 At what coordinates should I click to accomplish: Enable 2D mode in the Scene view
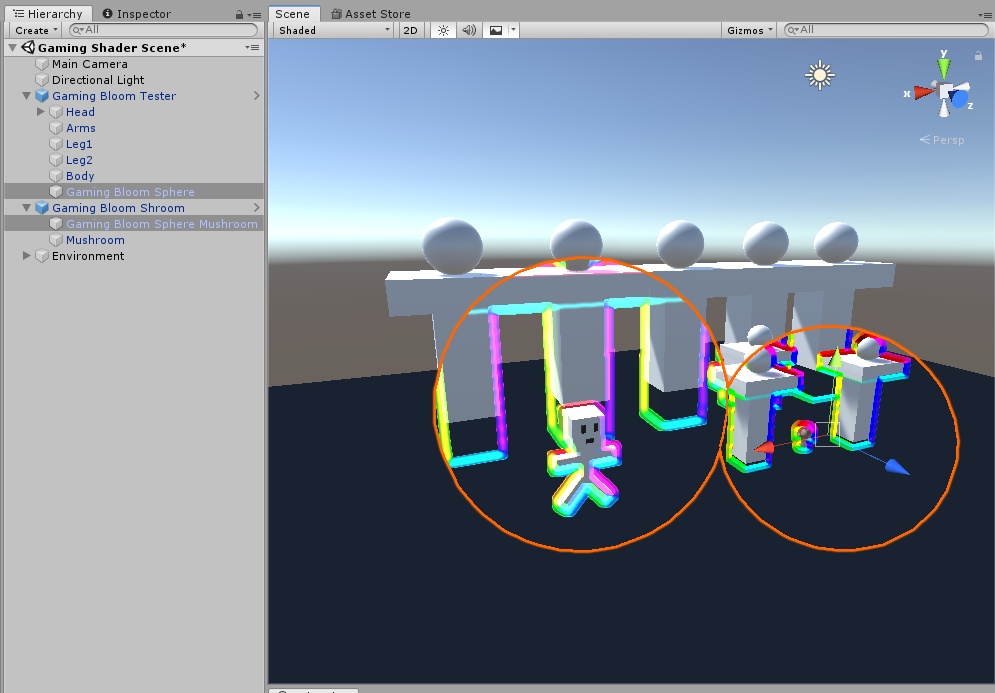[x=410, y=30]
